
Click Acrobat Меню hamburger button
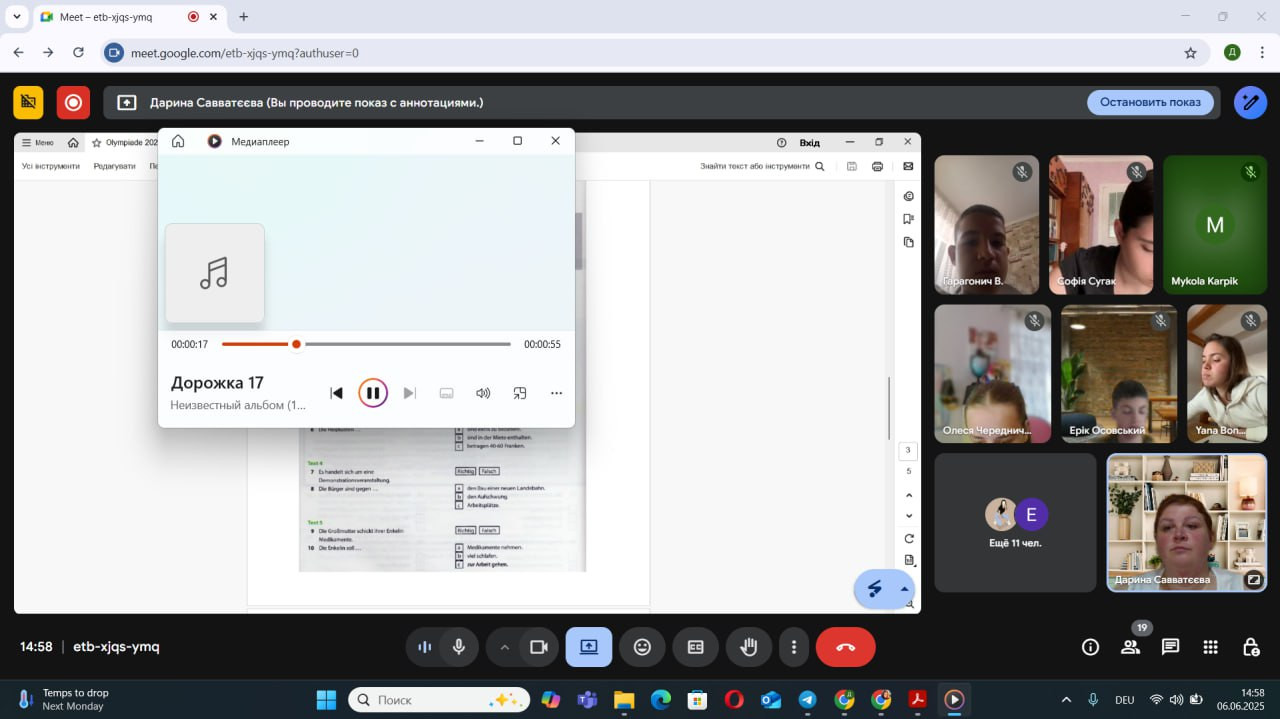point(38,142)
